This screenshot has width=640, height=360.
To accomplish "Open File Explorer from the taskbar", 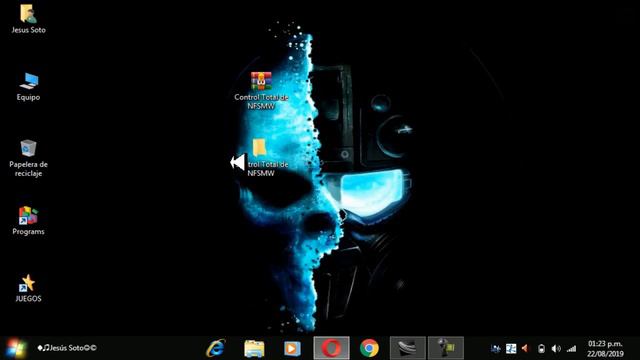I will click(x=254, y=349).
